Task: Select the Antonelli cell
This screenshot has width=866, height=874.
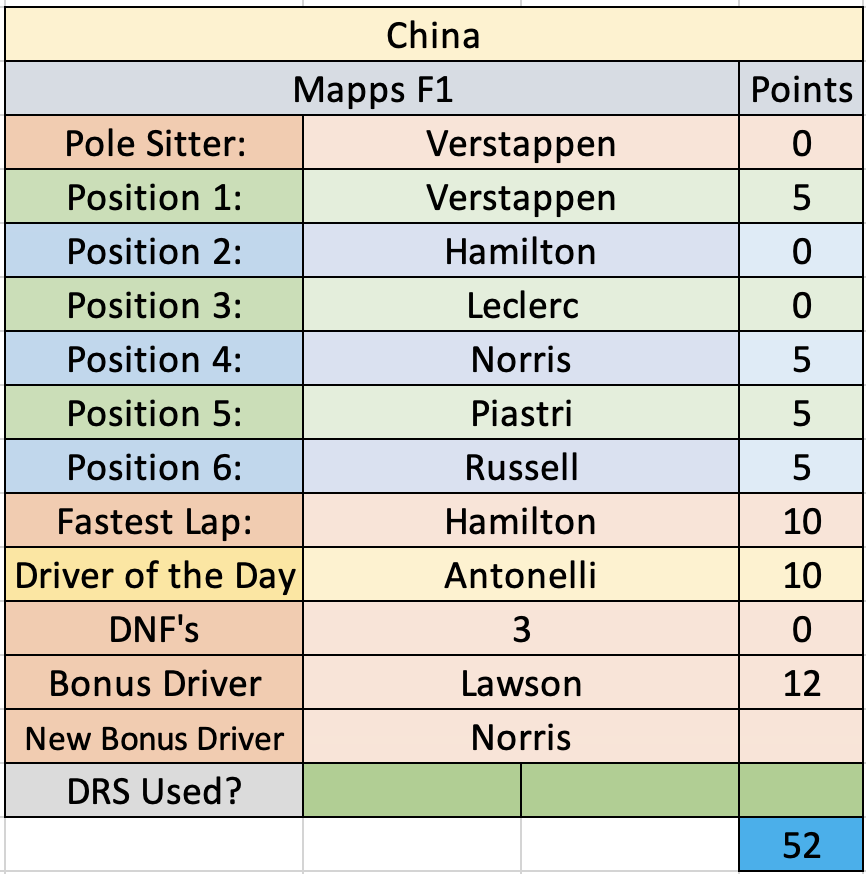Action: tap(521, 575)
